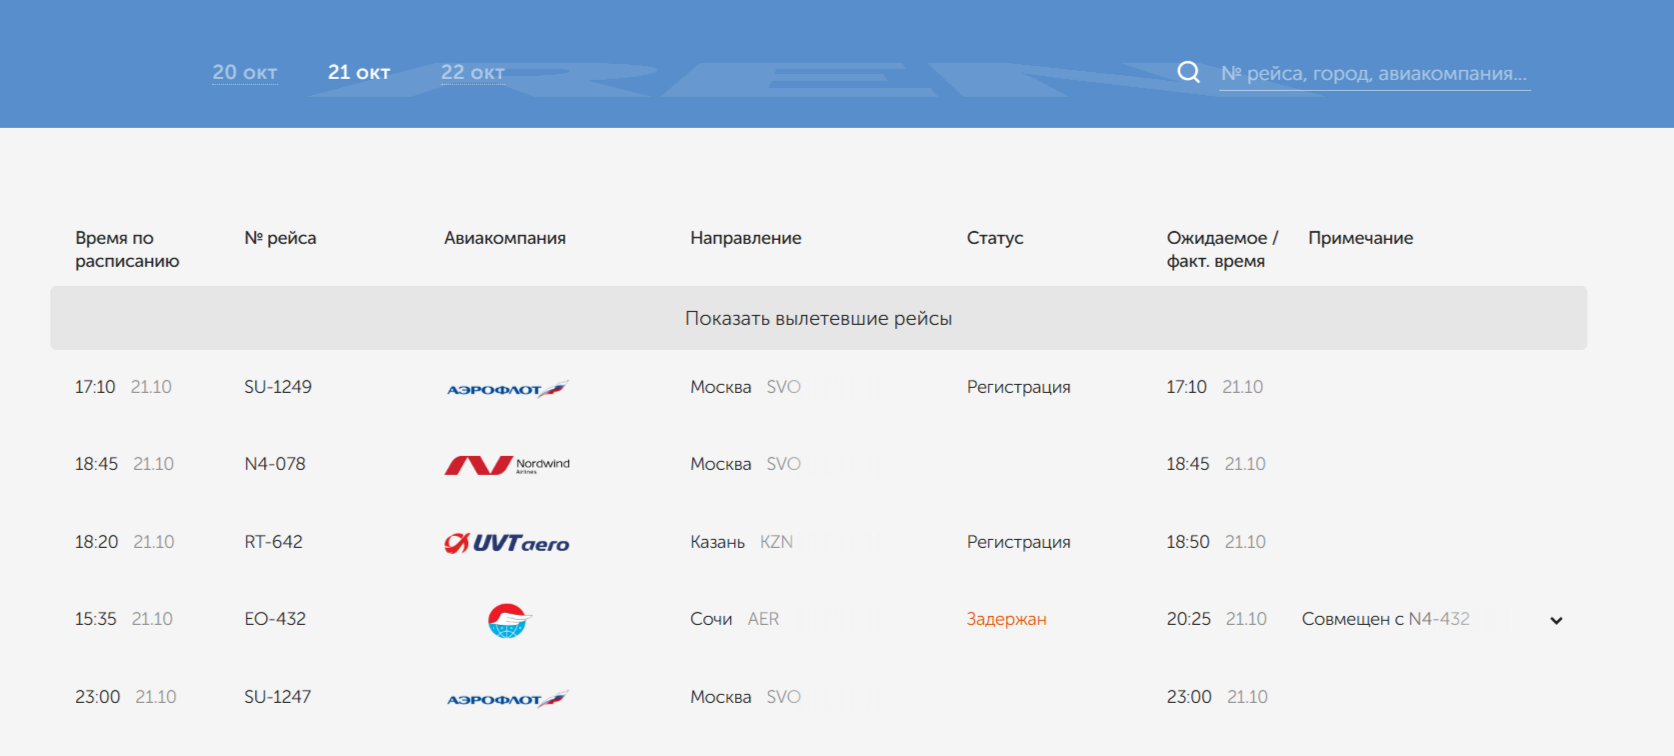Show departed flights via Показать вылетевшие рейсы
This screenshot has width=1674, height=756.
[x=818, y=318]
